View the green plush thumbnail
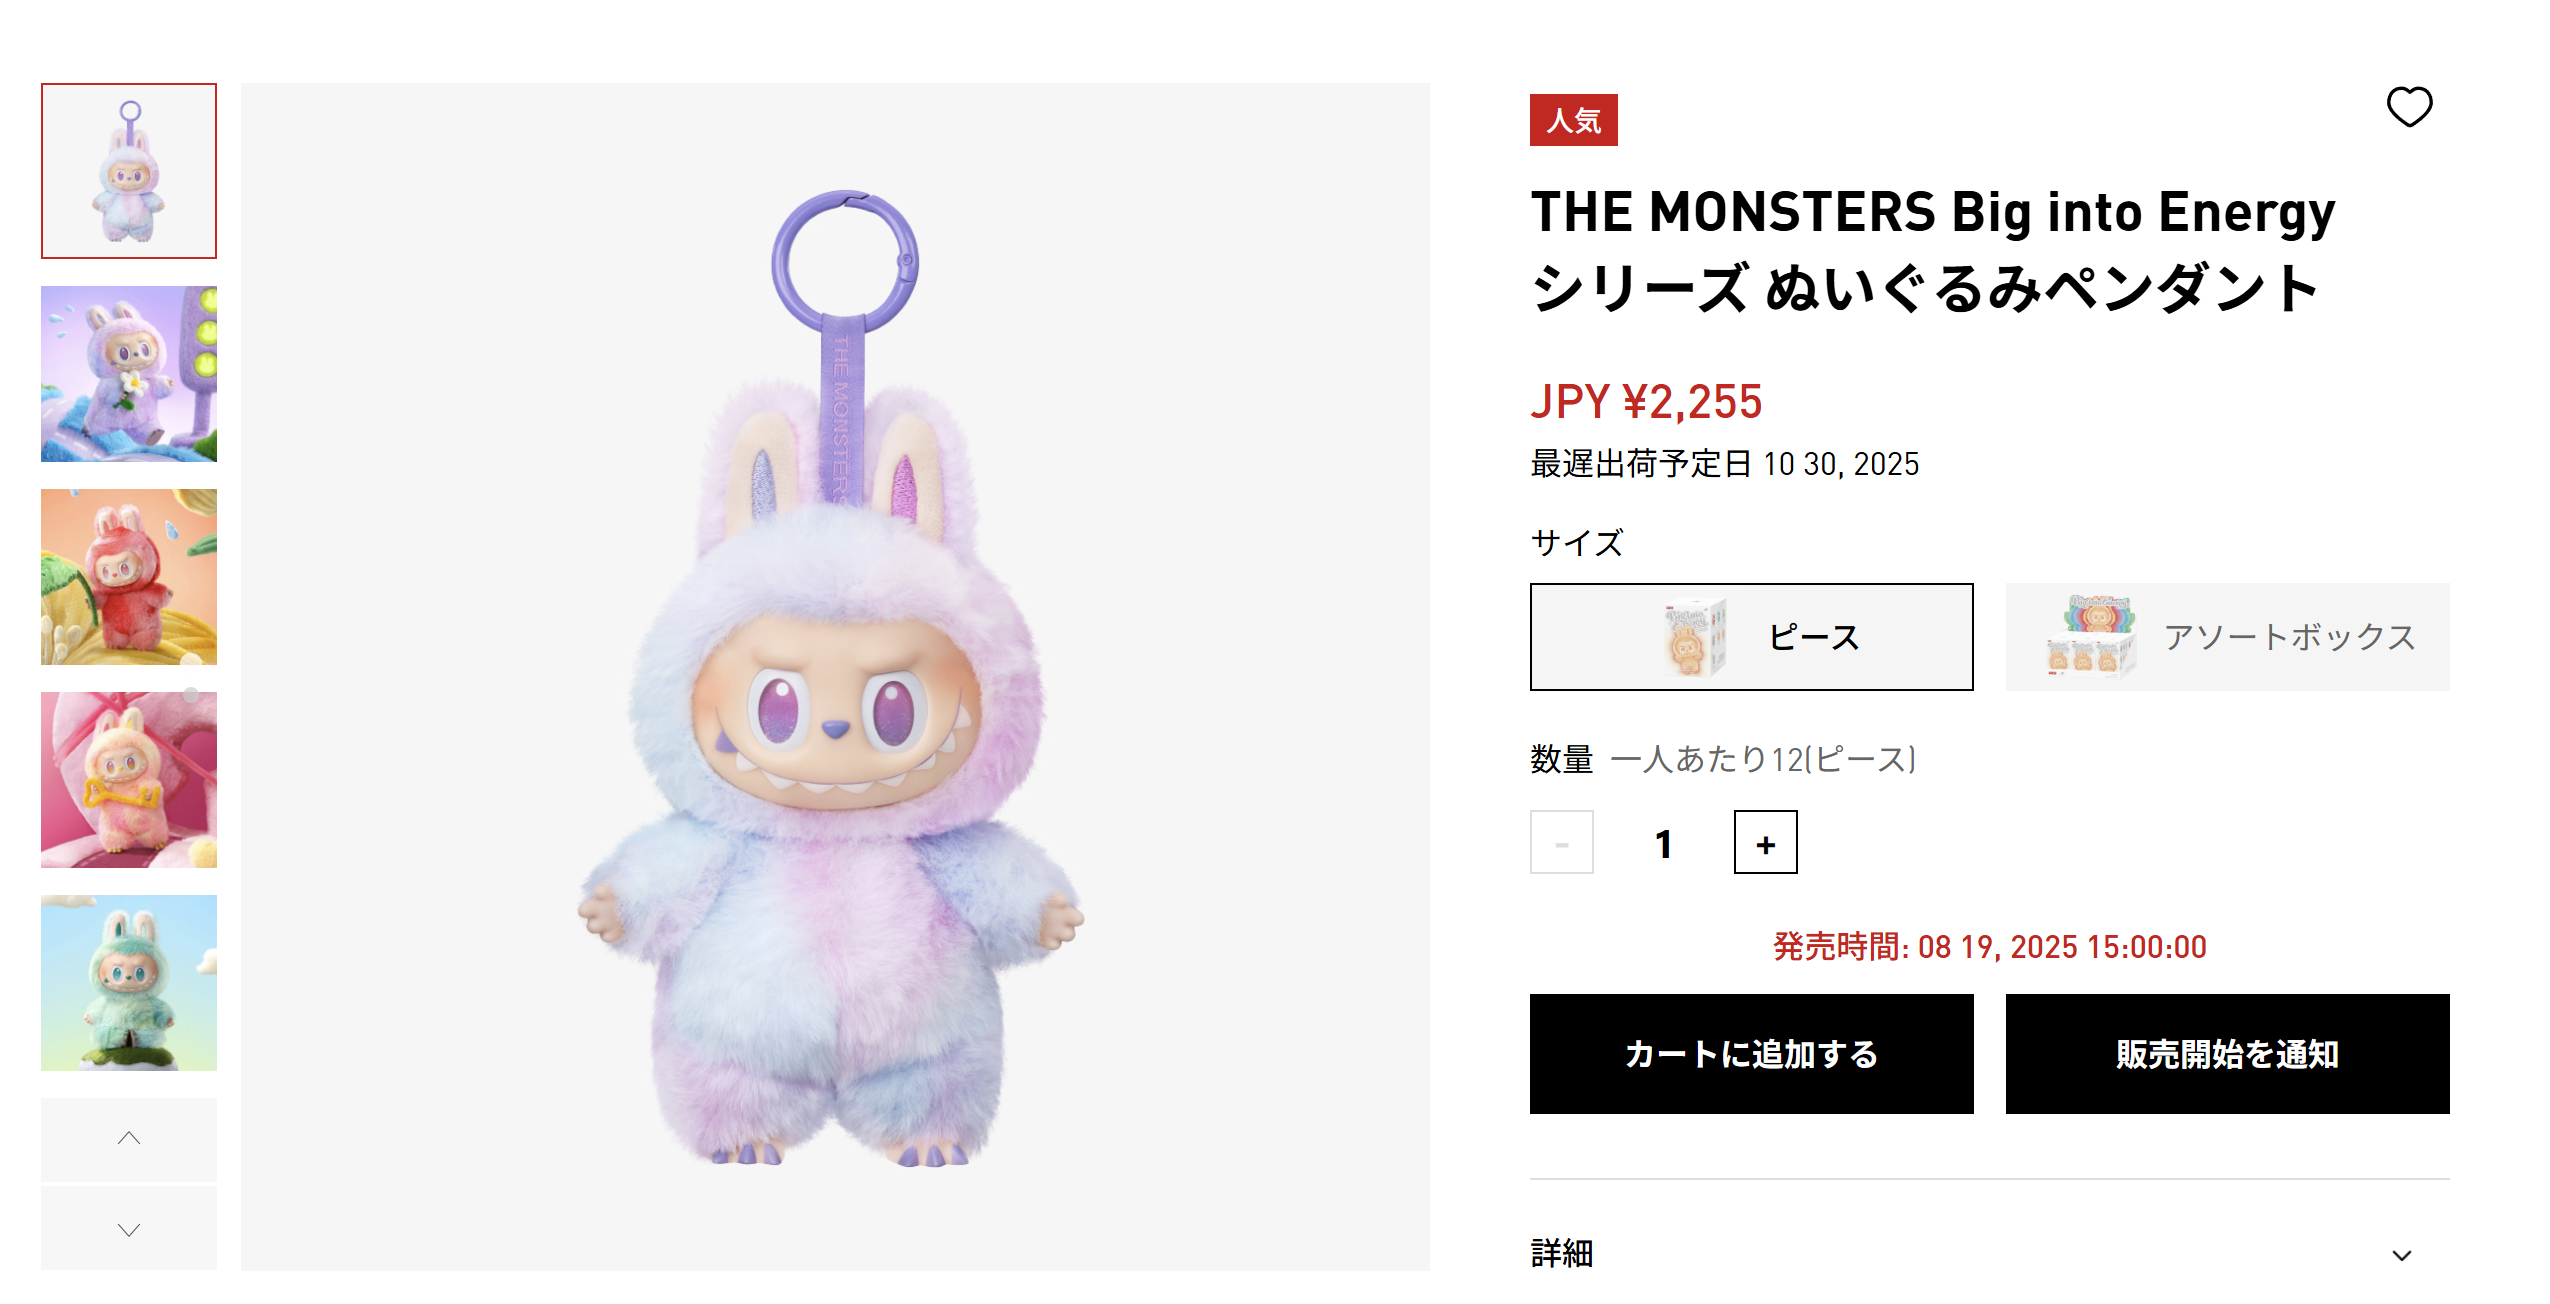The image size is (2550, 1304). [x=129, y=983]
